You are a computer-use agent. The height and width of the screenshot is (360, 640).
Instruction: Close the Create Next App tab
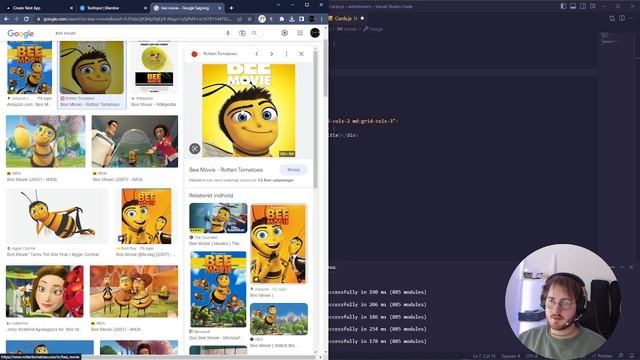point(71,8)
